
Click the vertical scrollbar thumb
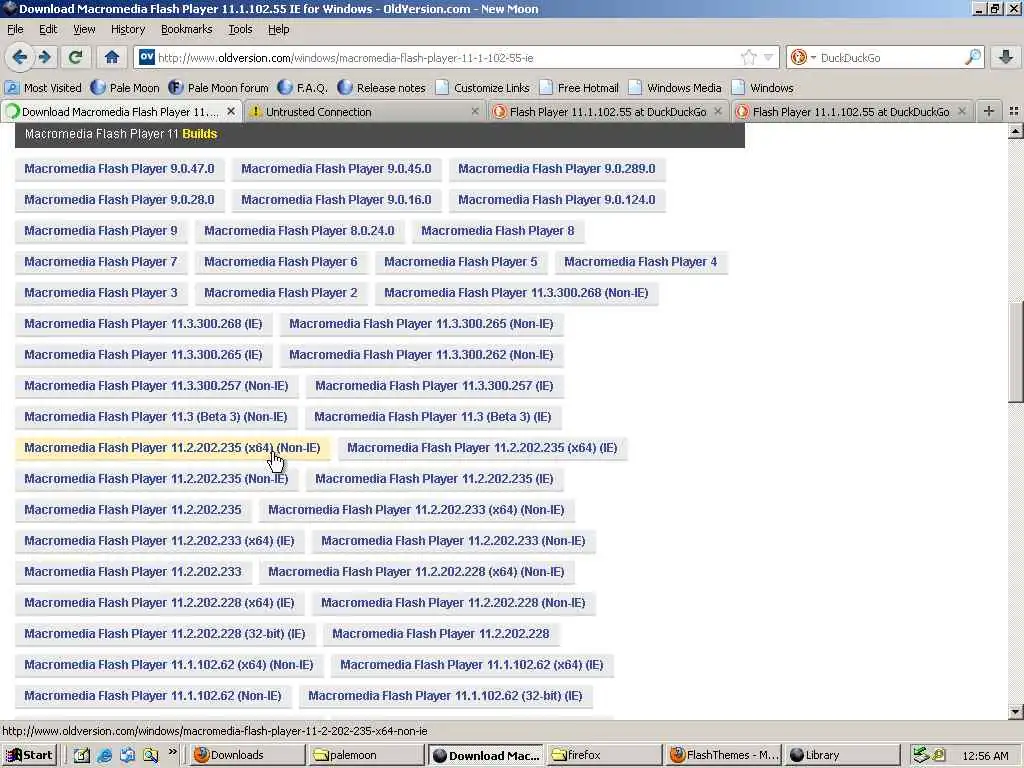point(1016,353)
